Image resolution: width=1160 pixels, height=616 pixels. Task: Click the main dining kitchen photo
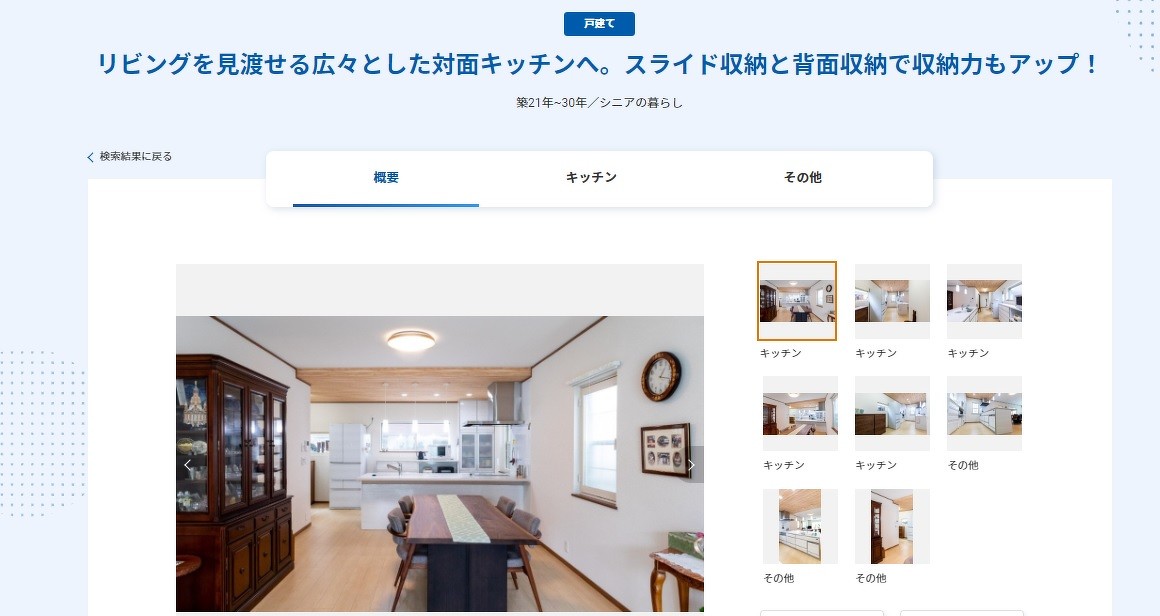coord(439,464)
